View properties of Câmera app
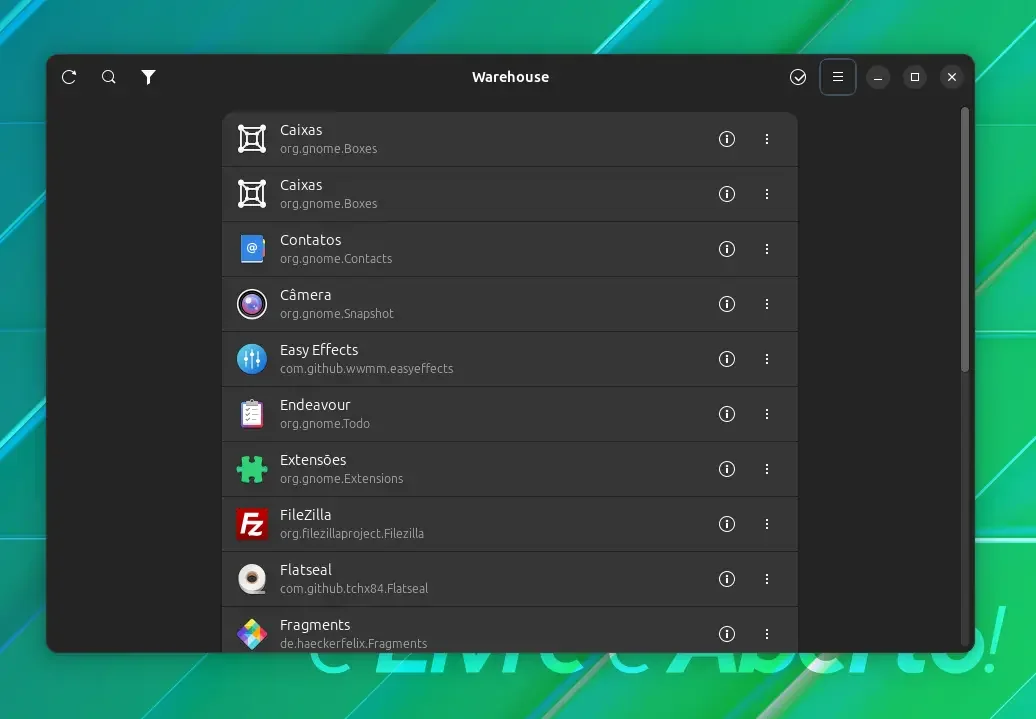This screenshot has height=719, width=1036. coord(727,304)
